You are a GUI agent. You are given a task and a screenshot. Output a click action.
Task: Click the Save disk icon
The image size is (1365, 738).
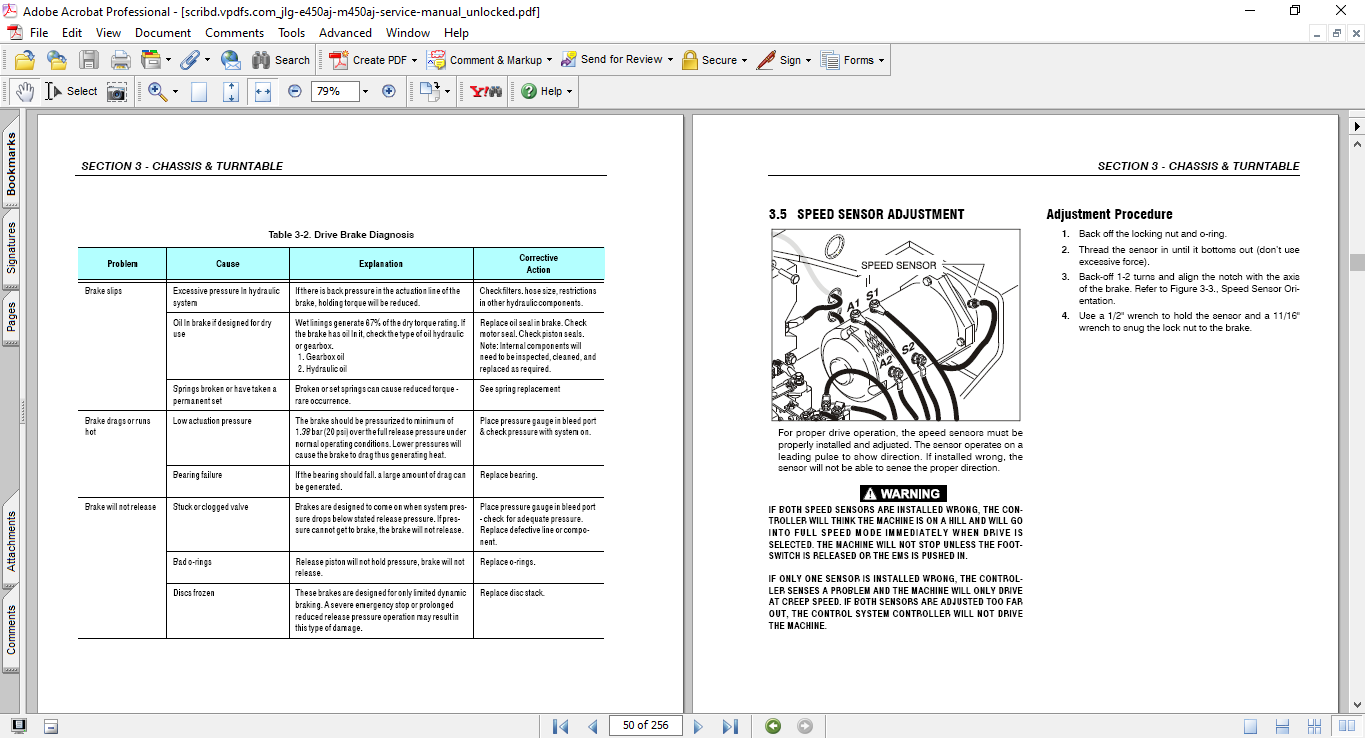[89, 60]
